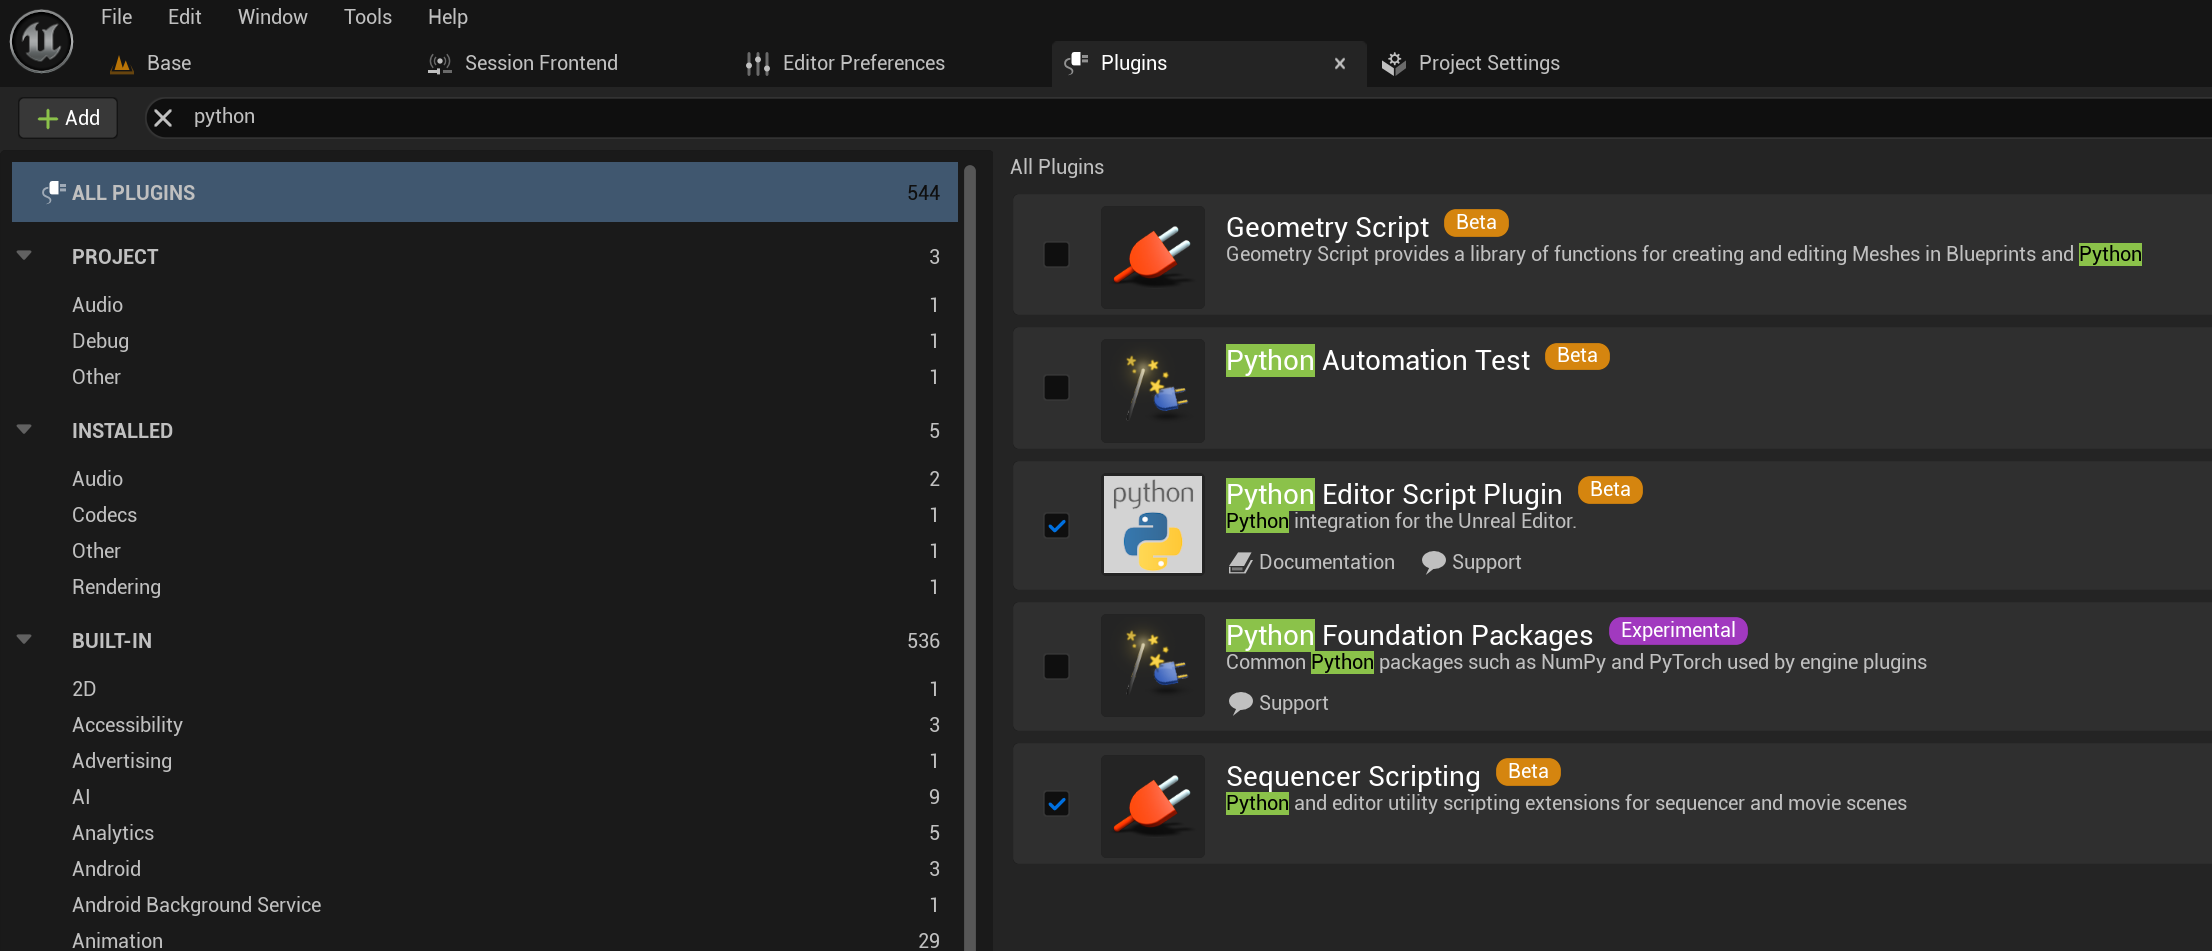Click the Python Automation Test plugin icon

tap(1153, 390)
